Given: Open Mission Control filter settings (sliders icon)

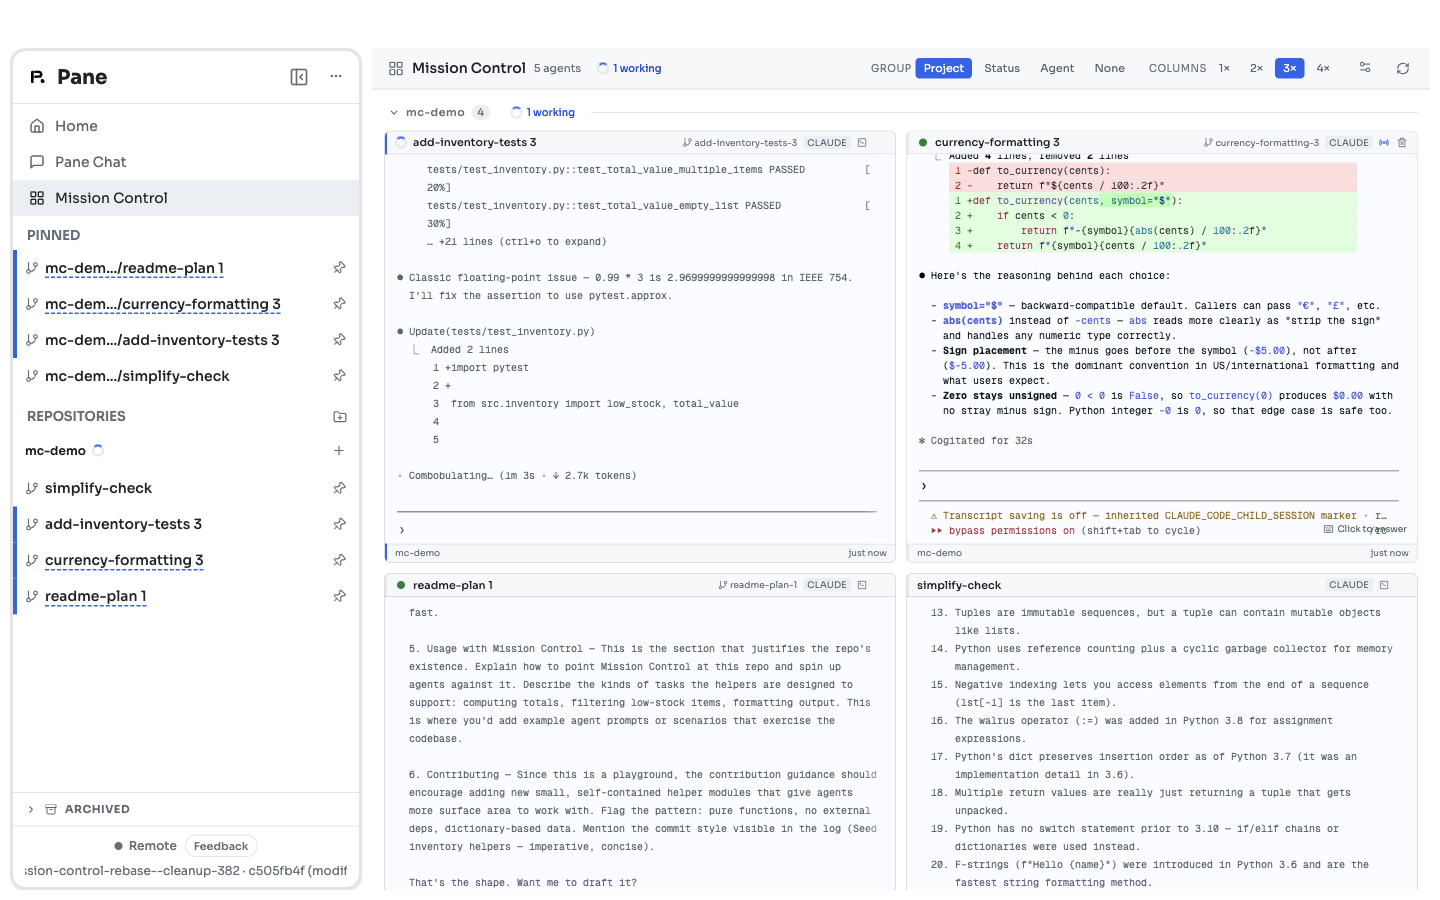Looking at the screenshot, I should click(x=1365, y=68).
